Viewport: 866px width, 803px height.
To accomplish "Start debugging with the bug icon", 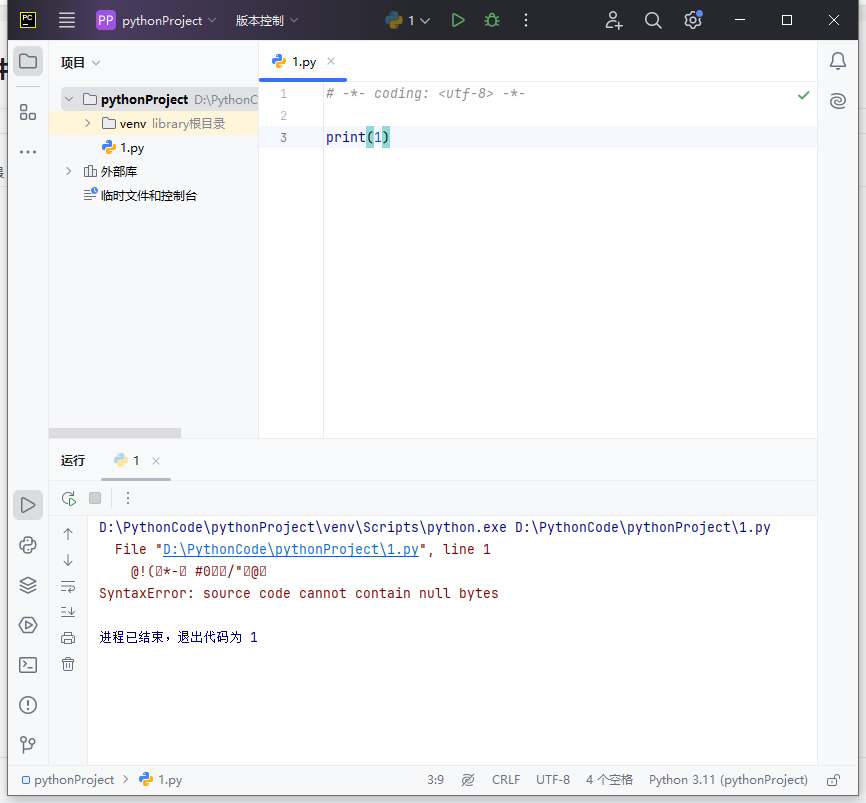I will click(491, 20).
